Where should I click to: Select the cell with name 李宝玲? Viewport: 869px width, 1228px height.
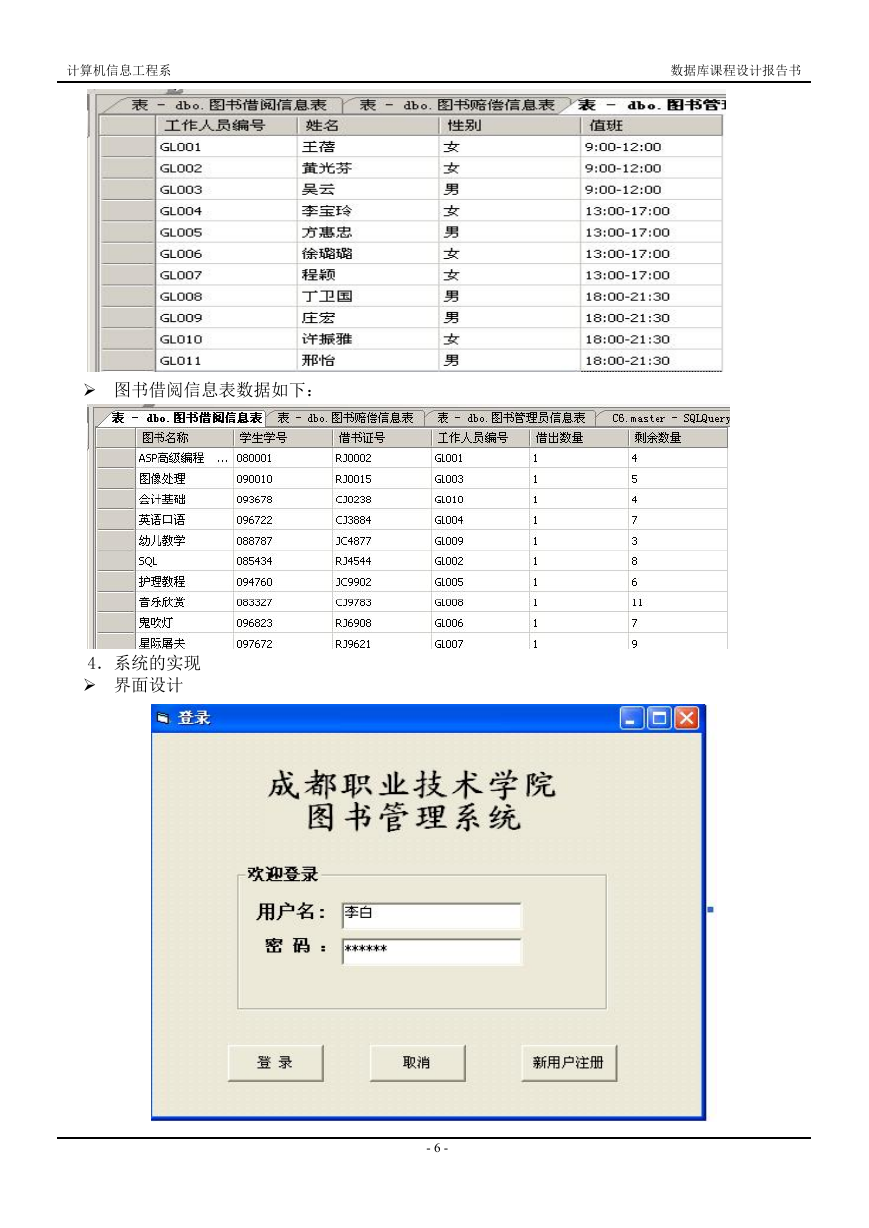[367, 211]
